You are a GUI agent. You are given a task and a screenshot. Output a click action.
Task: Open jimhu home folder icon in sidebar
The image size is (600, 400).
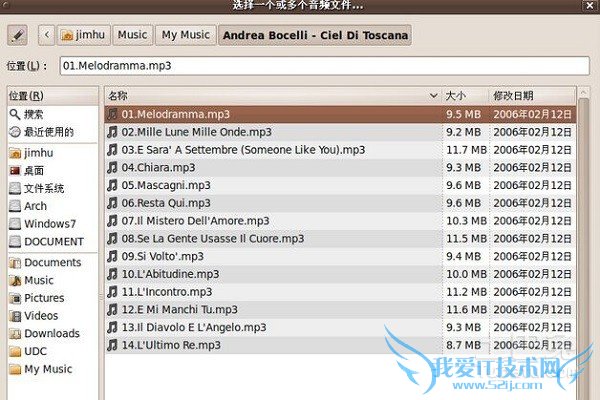pyautogui.click(x=15, y=153)
